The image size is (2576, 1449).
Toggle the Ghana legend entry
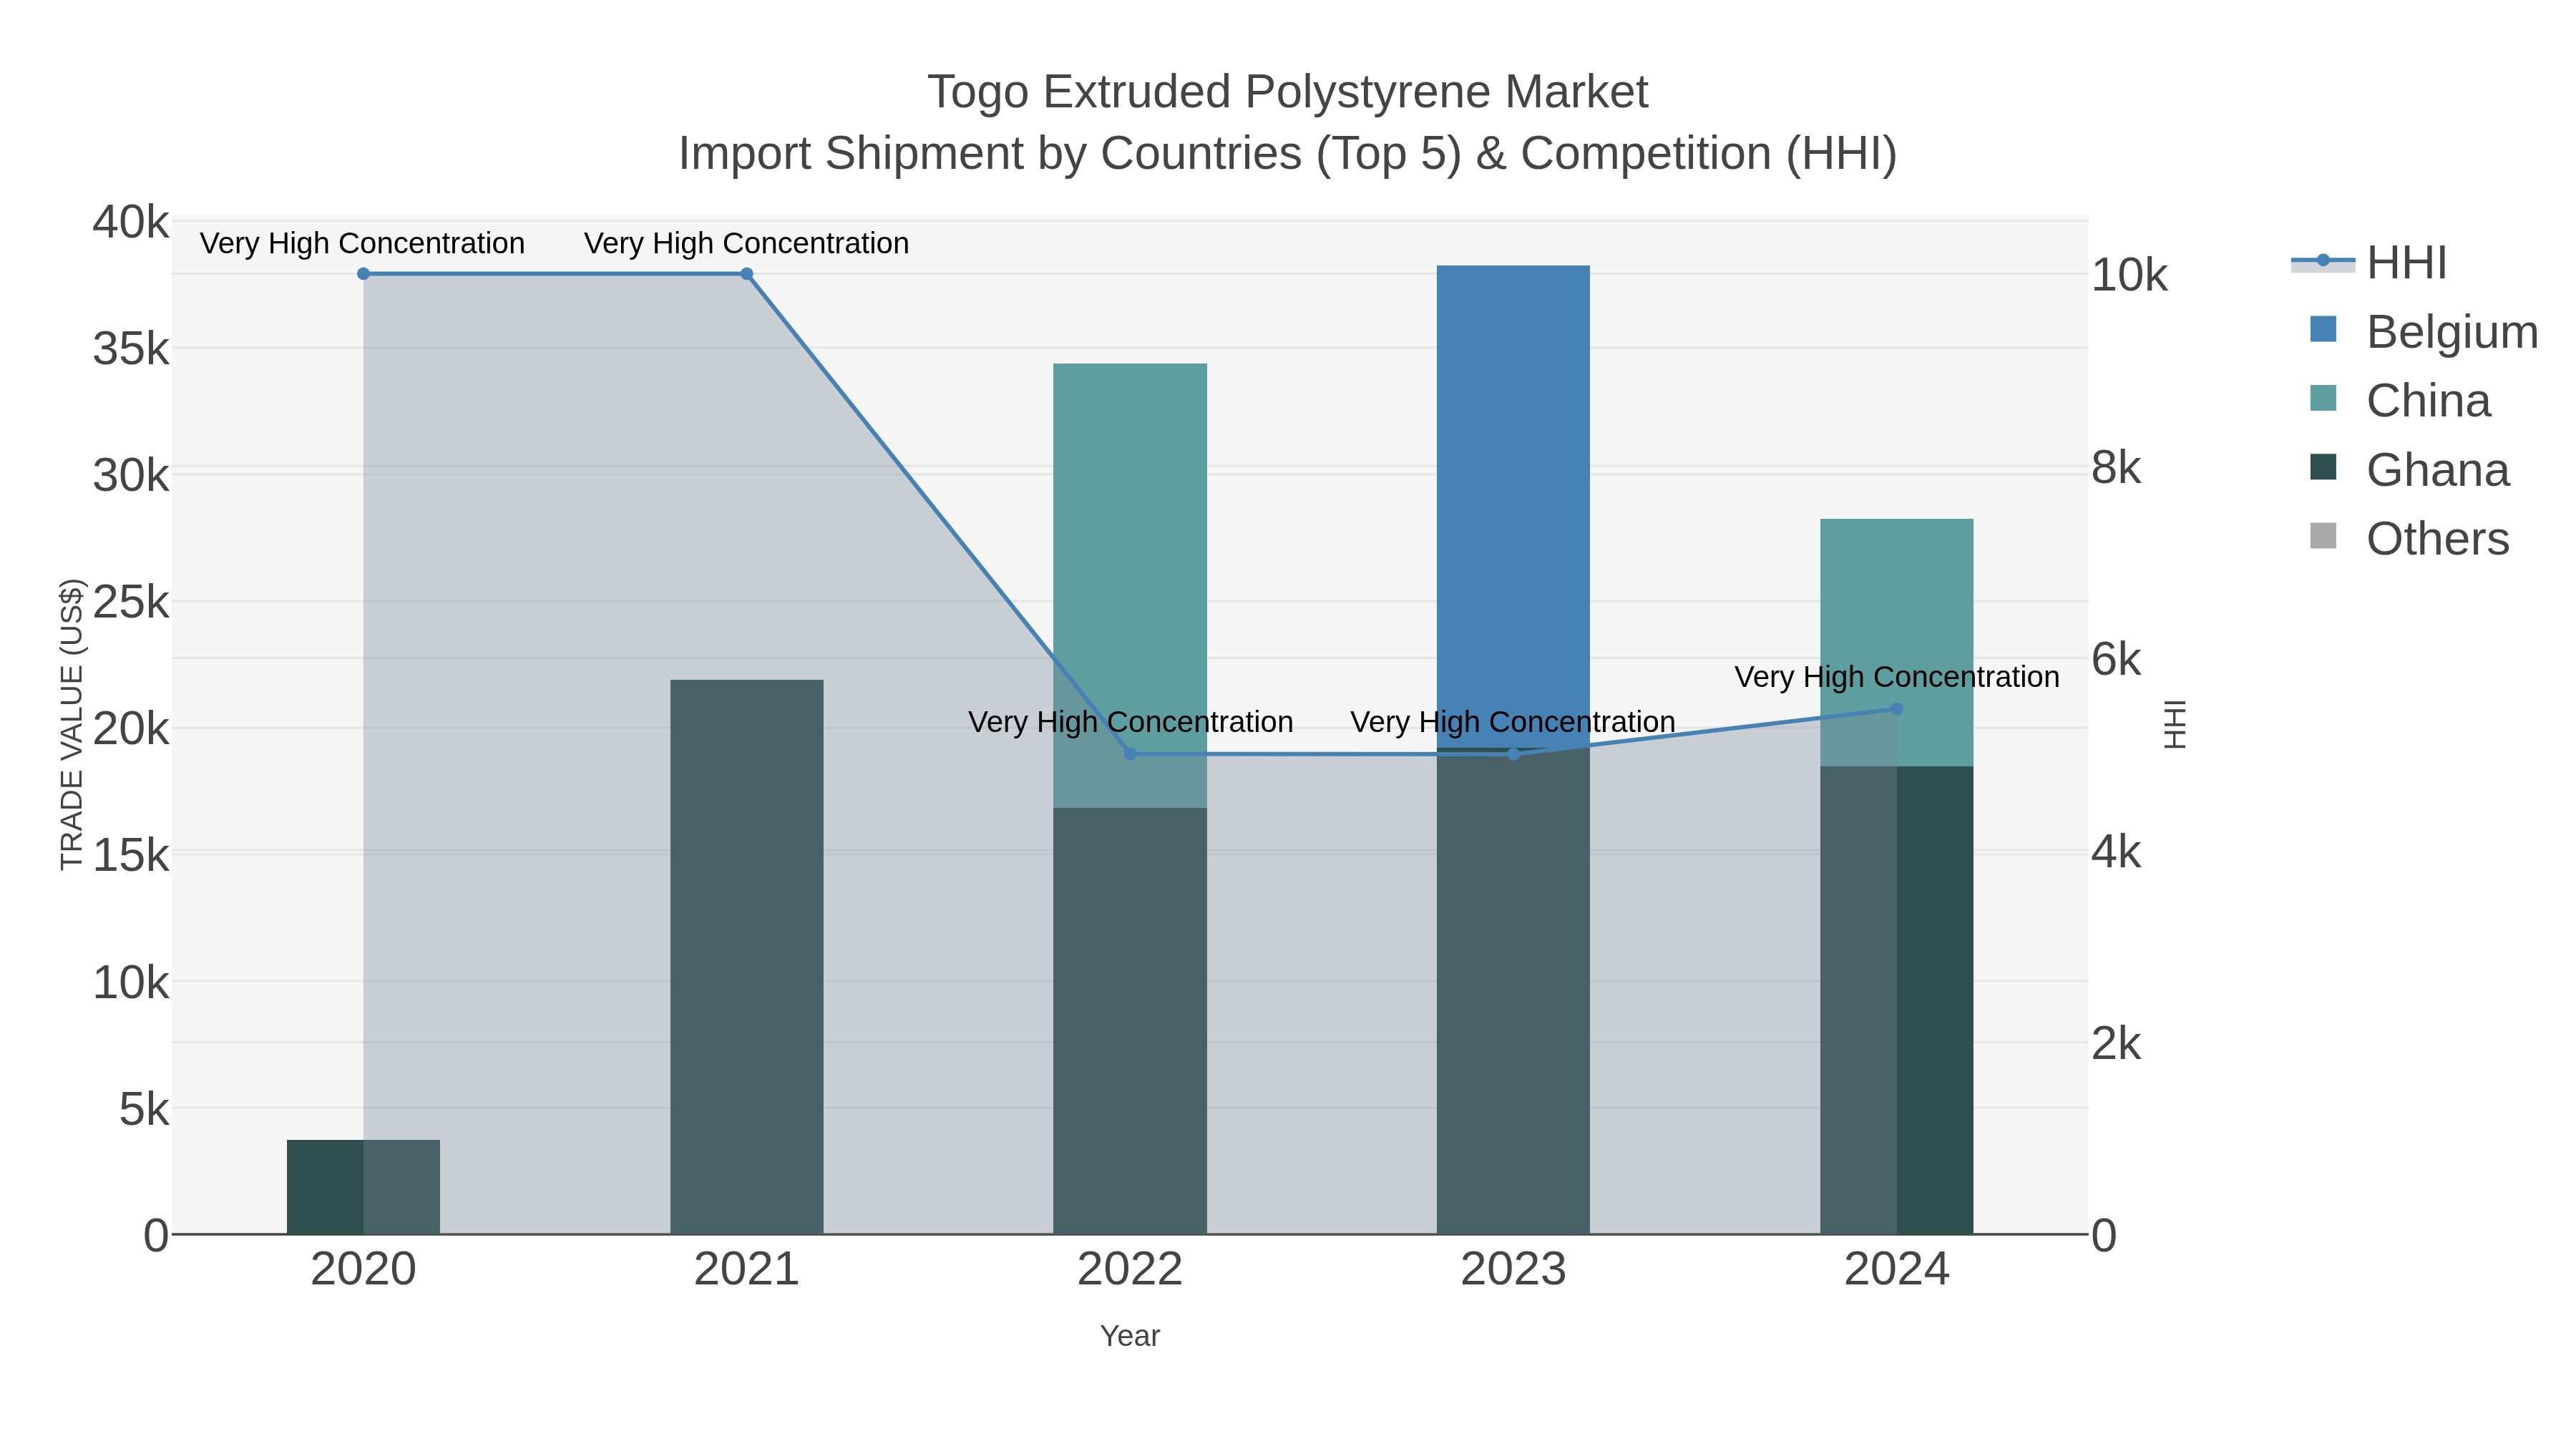click(x=2410, y=470)
